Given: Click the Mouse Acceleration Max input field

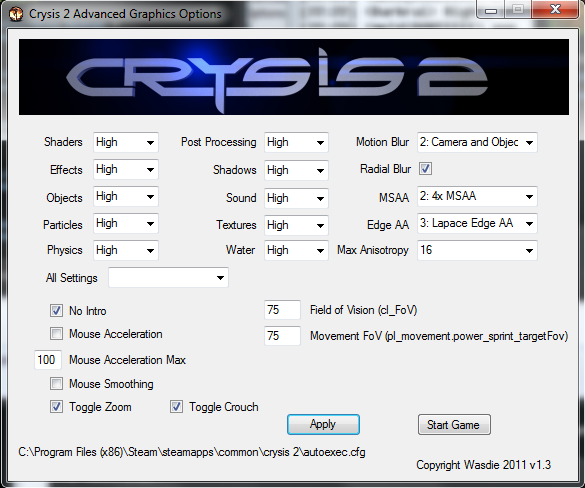Looking at the screenshot, I should pos(48,360).
